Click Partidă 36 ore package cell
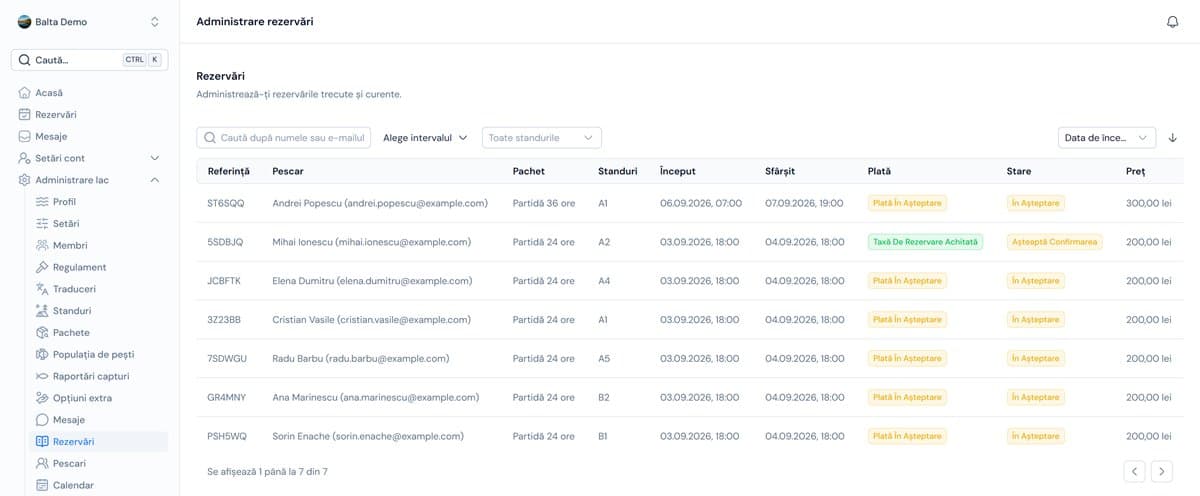Viewport: 1200px width, 496px height. click(543, 203)
